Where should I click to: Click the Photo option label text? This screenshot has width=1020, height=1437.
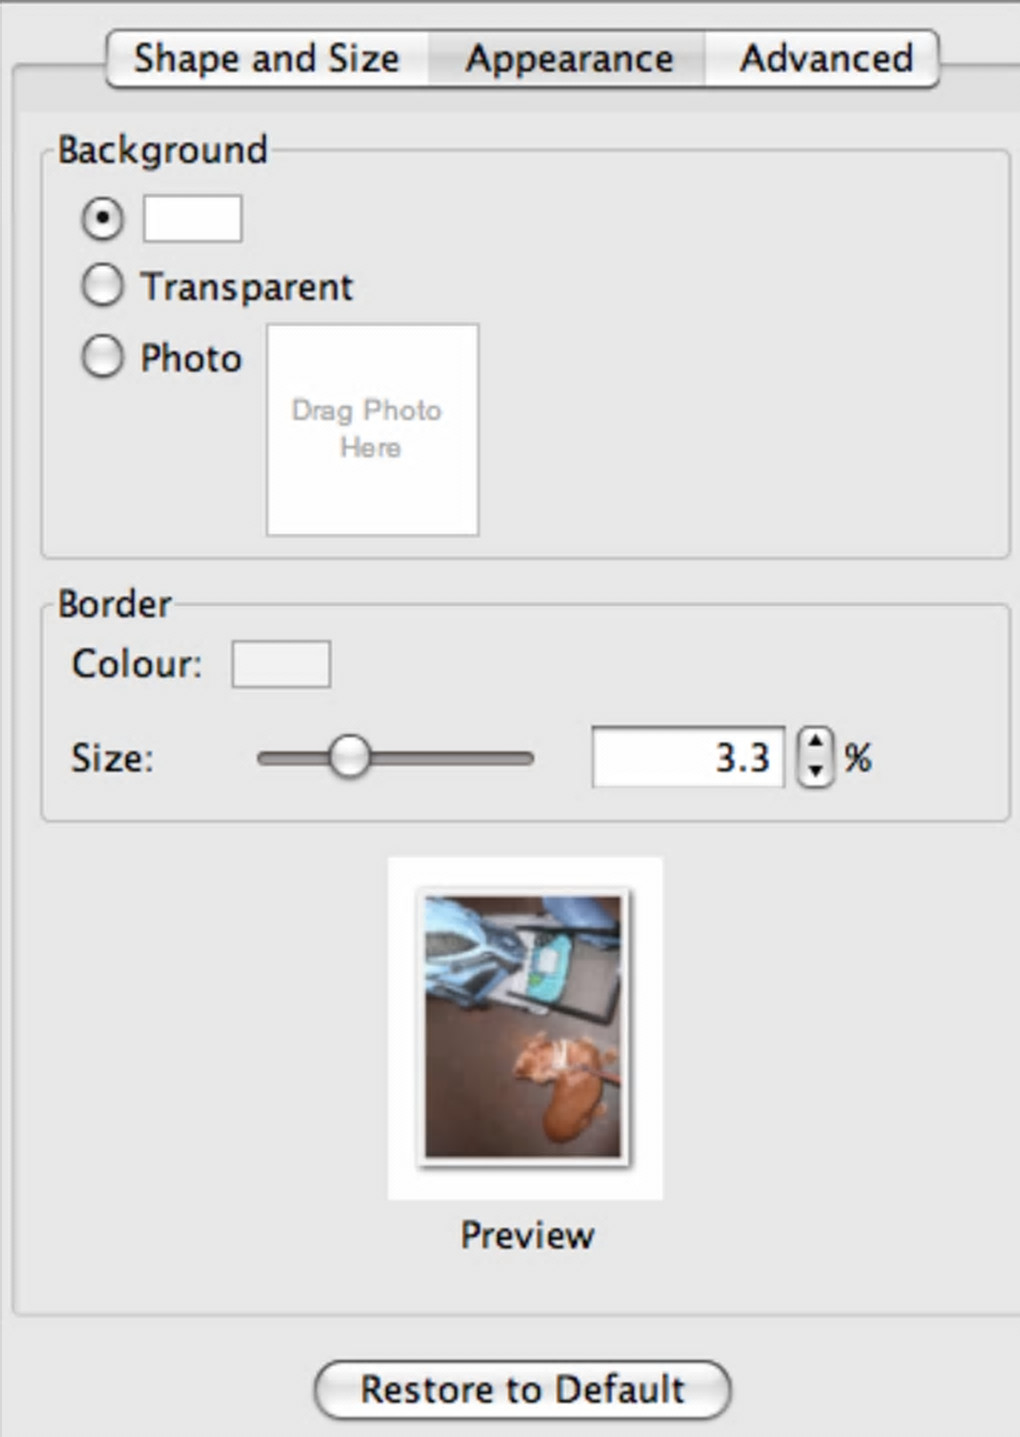pos(191,358)
